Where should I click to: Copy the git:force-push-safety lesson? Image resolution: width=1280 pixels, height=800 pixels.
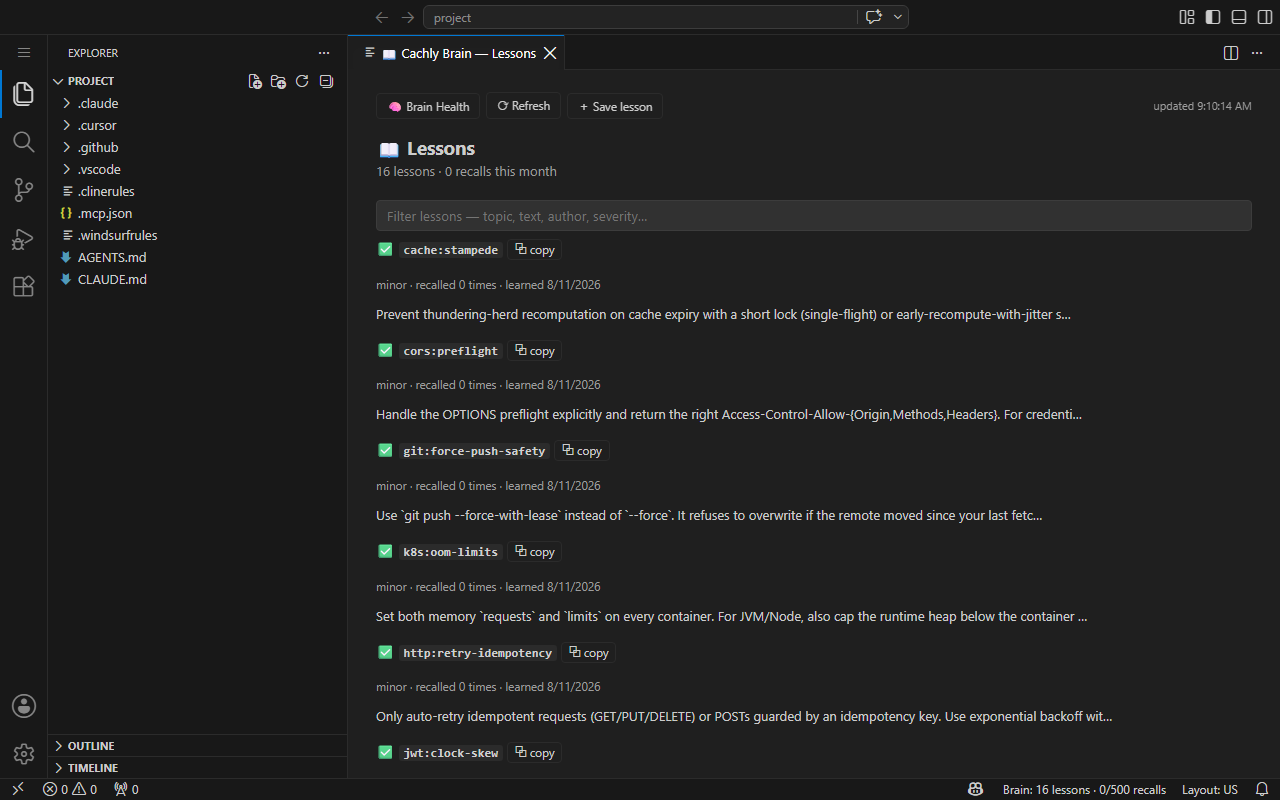point(582,451)
